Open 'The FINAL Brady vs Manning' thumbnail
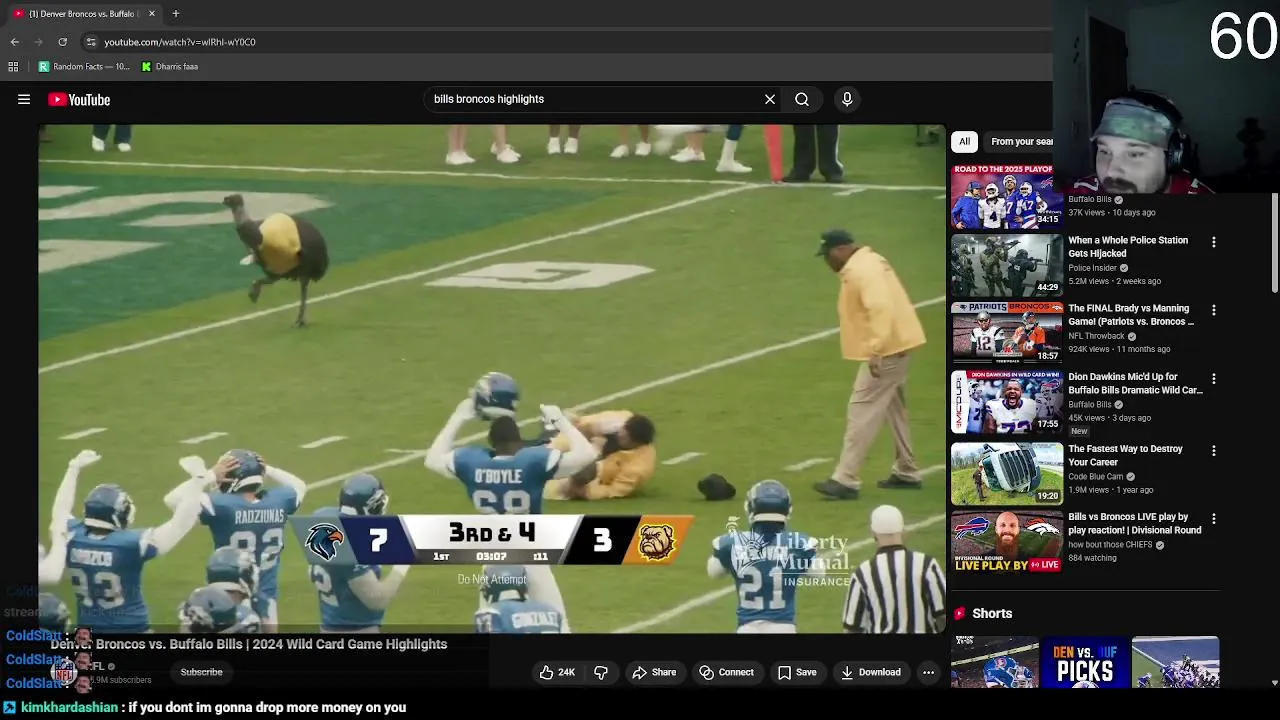This screenshot has width=1280, height=720. (1007, 333)
